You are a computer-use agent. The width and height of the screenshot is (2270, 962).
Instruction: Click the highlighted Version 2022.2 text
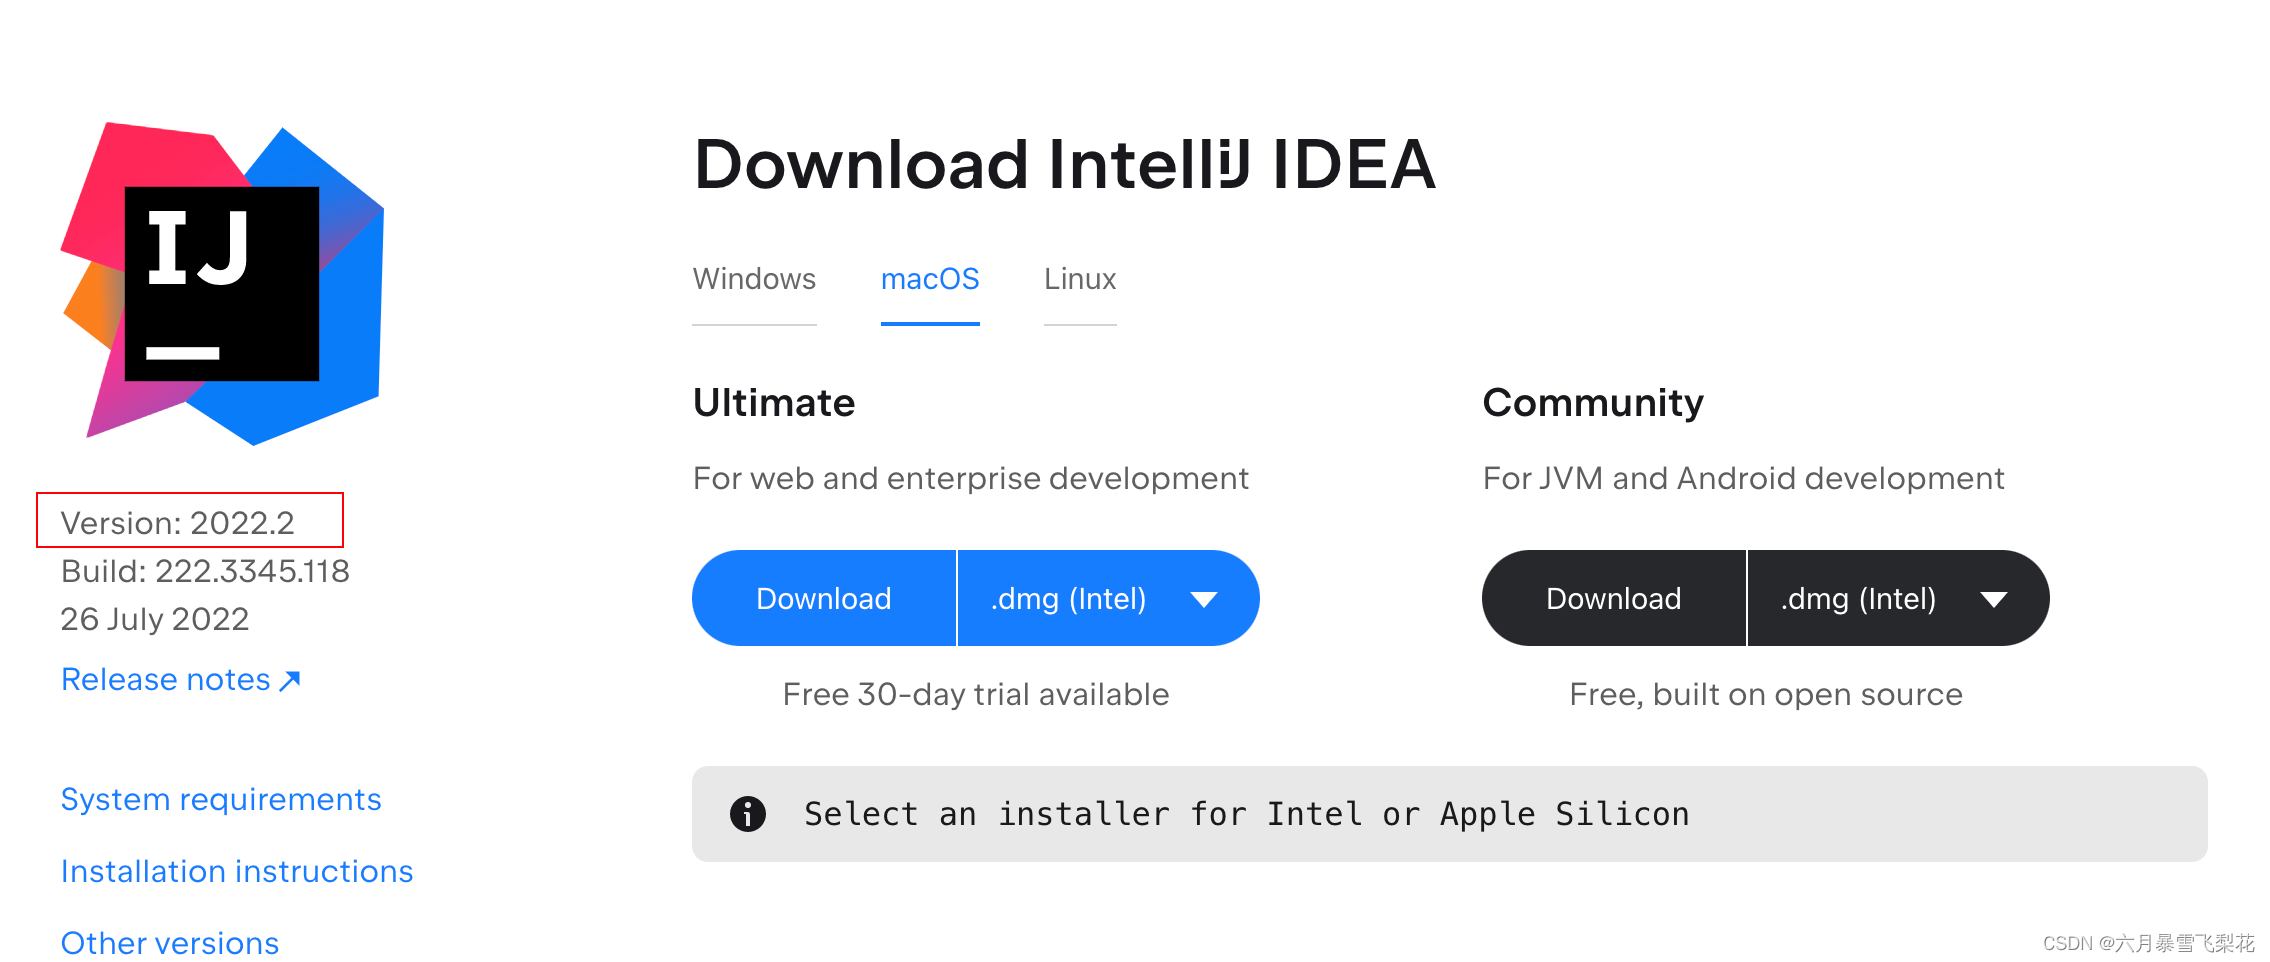pyautogui.click(x=177, y=522)
